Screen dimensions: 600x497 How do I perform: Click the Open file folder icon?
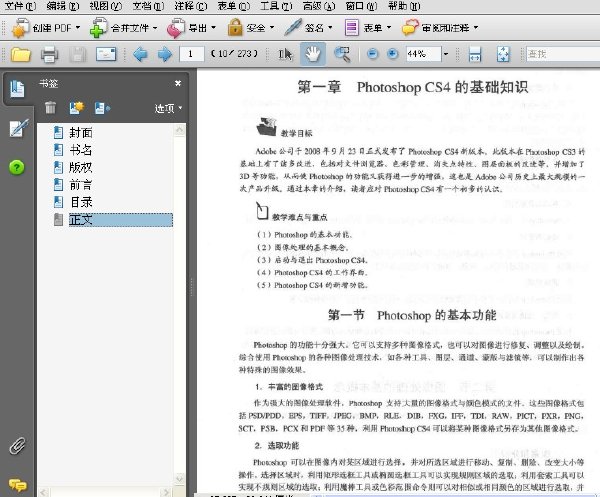[x=21, y=54]
